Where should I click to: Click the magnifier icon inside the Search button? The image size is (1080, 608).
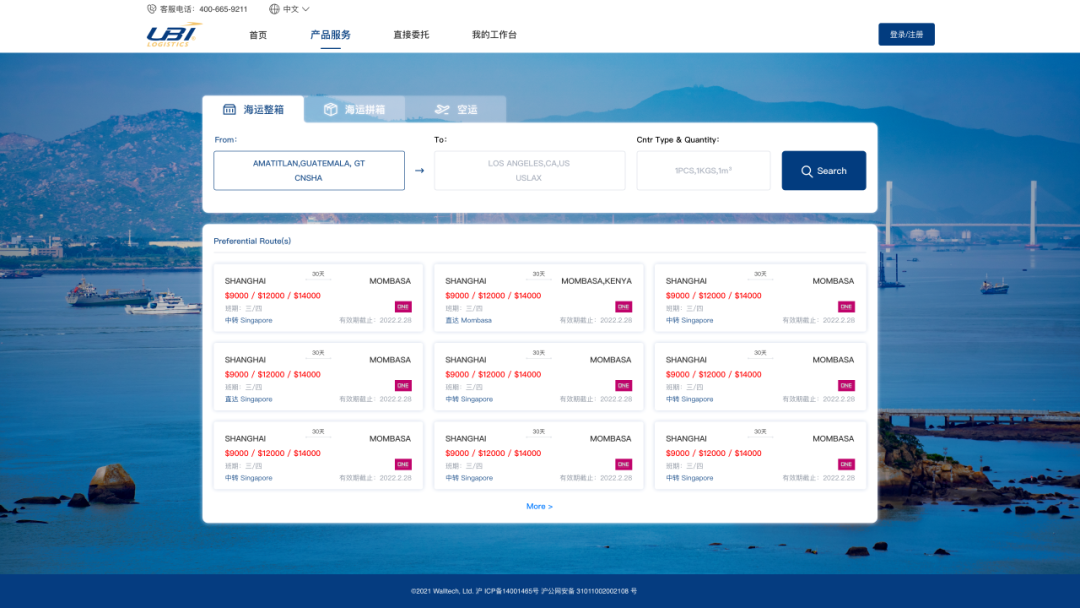(807, 170)
